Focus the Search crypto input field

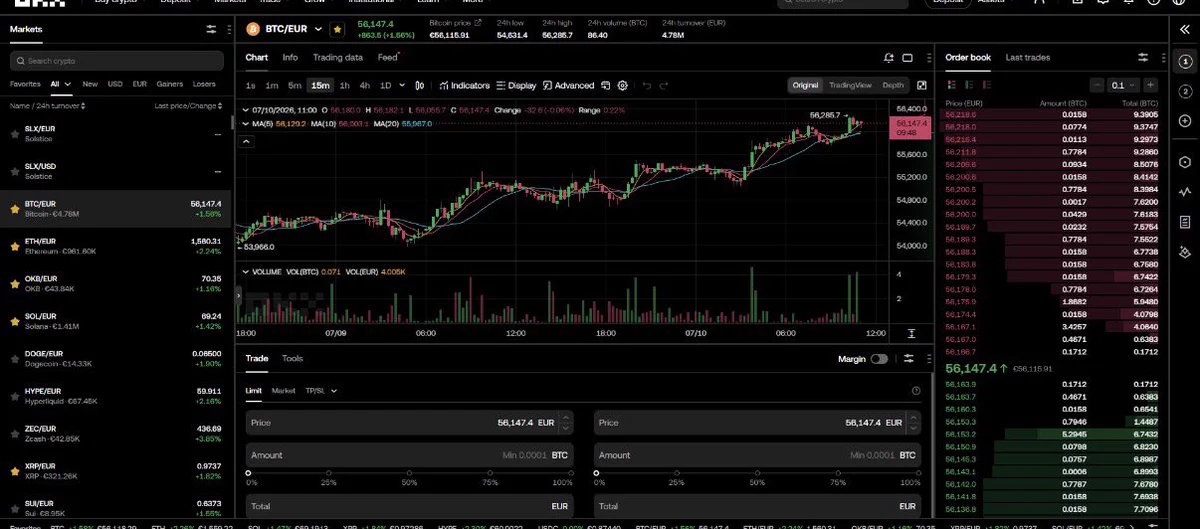(x=116, y=61)
